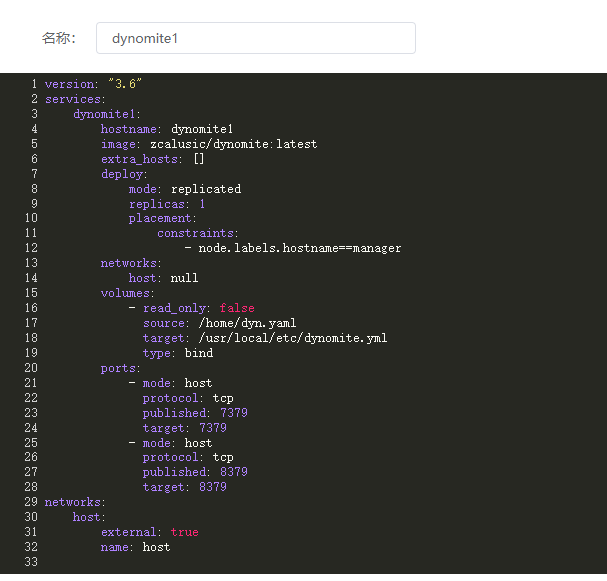Click line number 33 in the gutter
This screenshot has height=581, width=607.
coord(30,562)
